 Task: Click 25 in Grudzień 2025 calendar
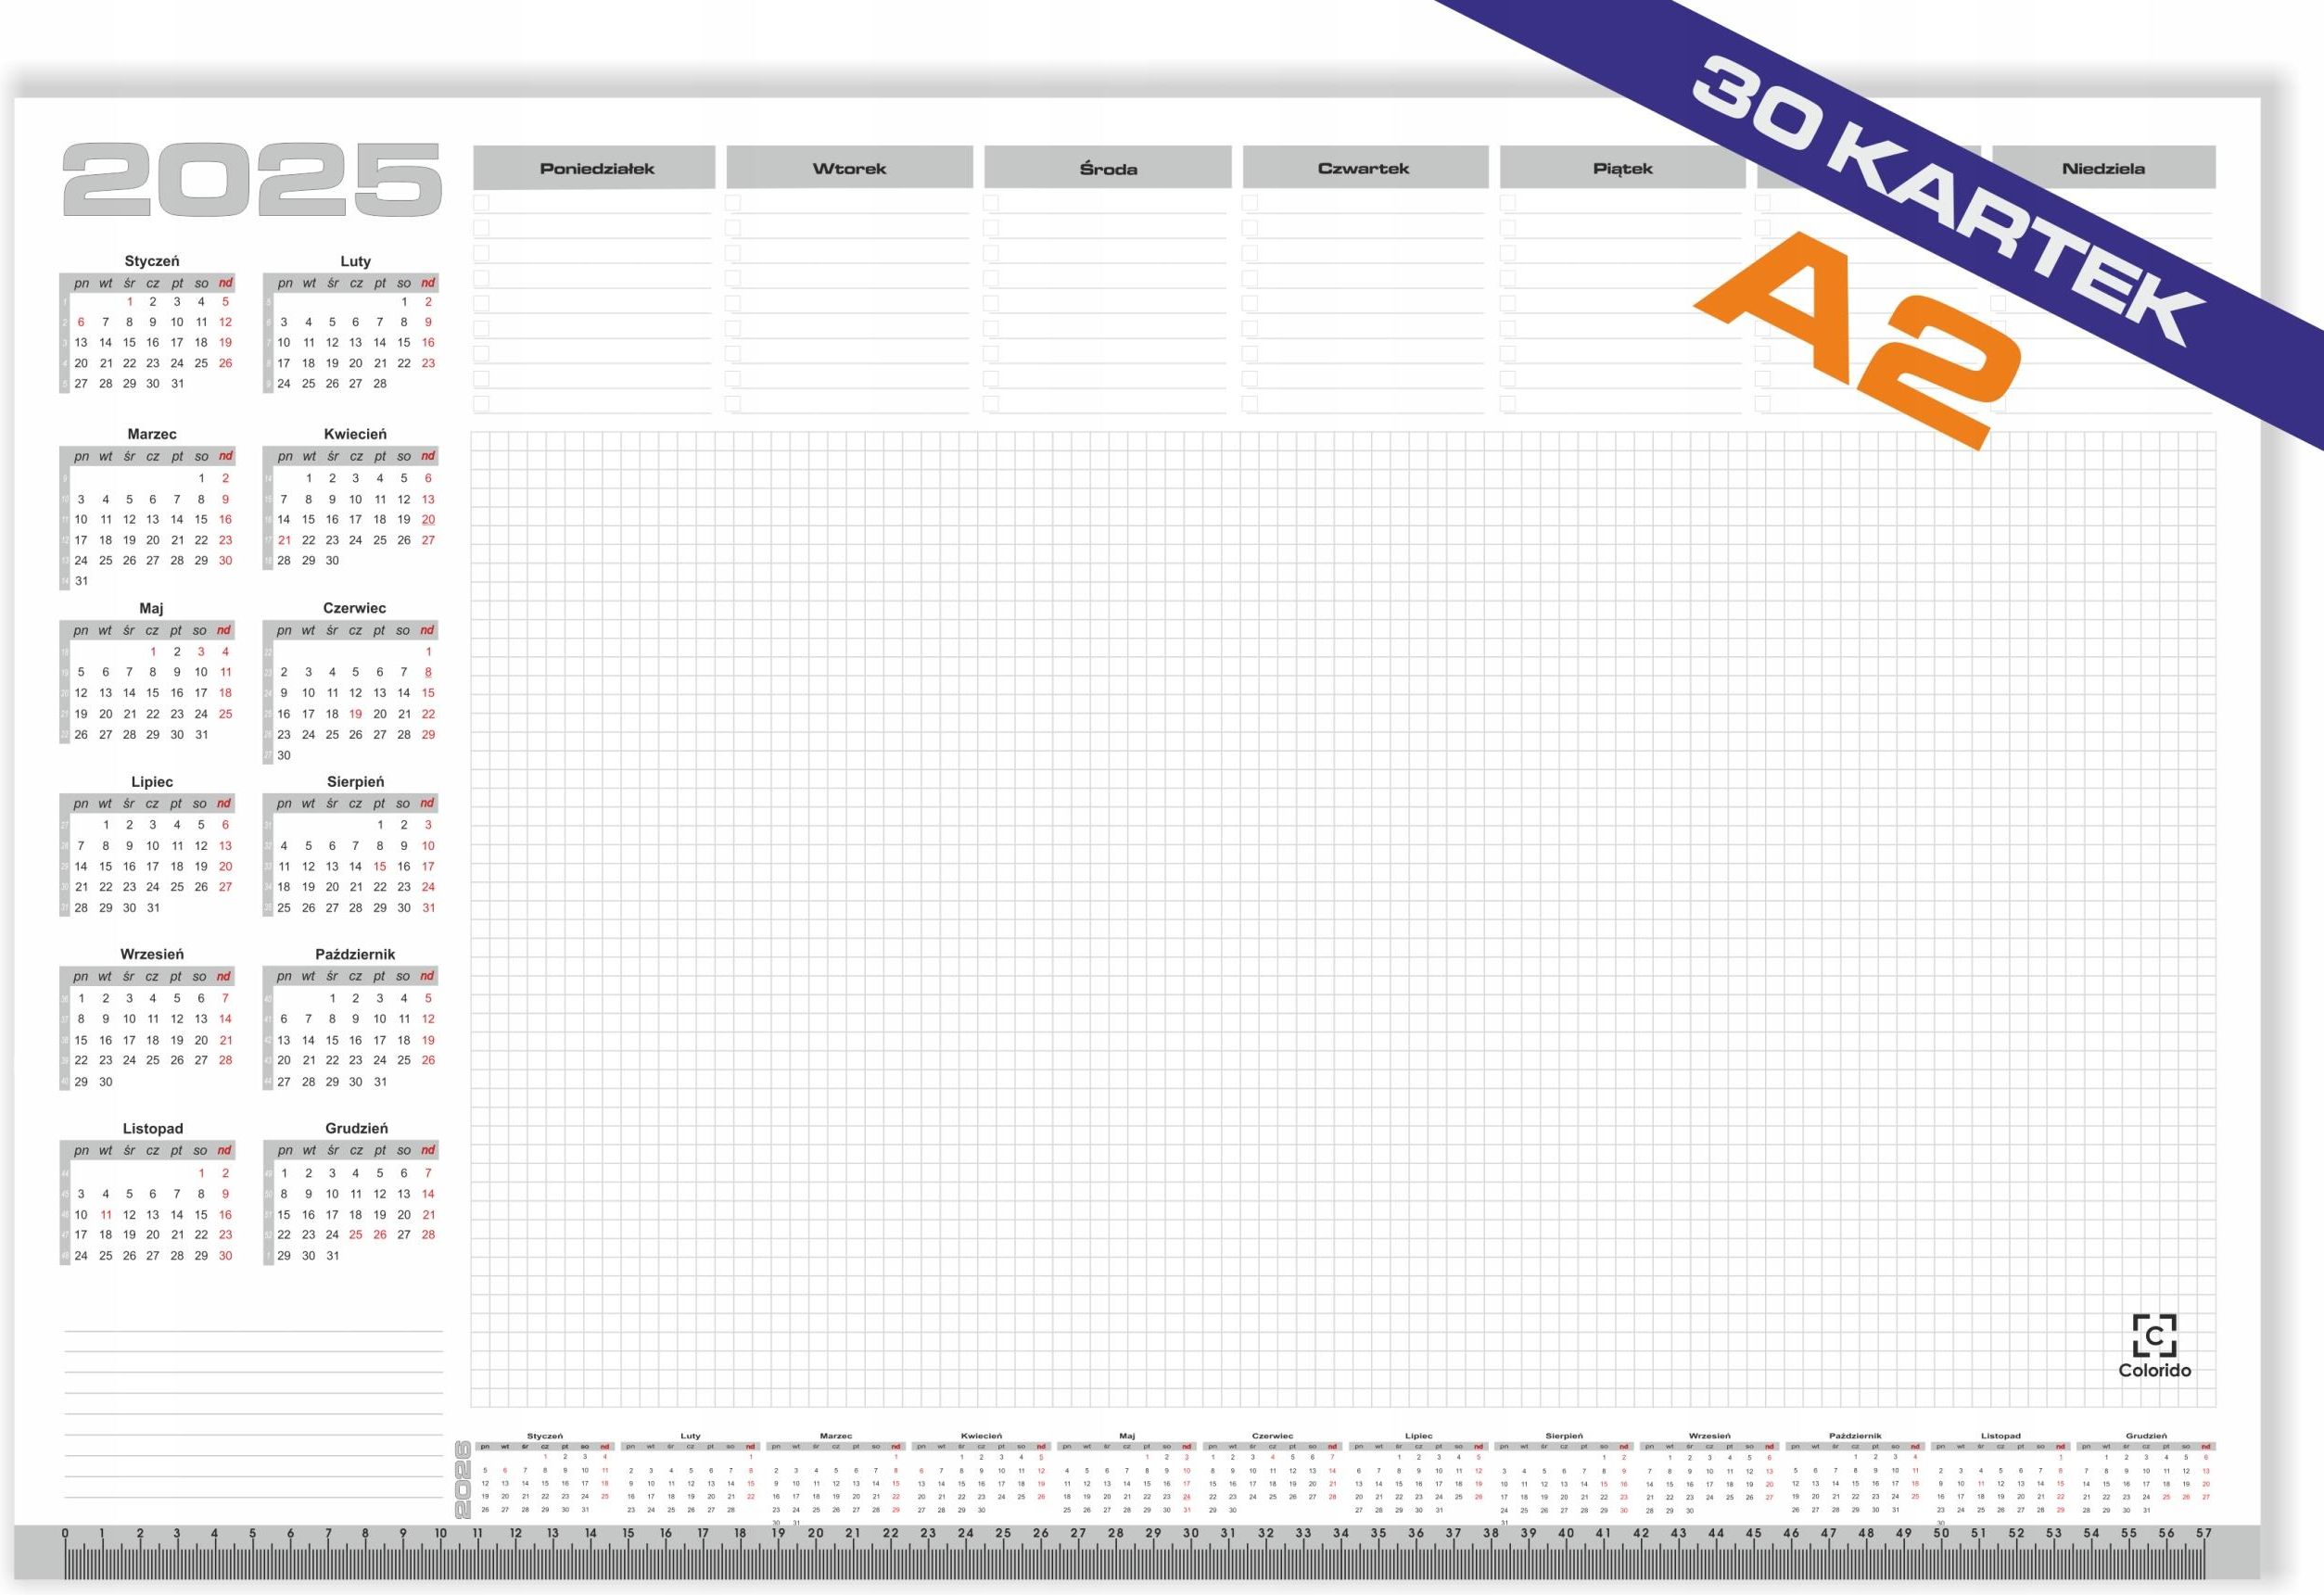click(356, 1235)
